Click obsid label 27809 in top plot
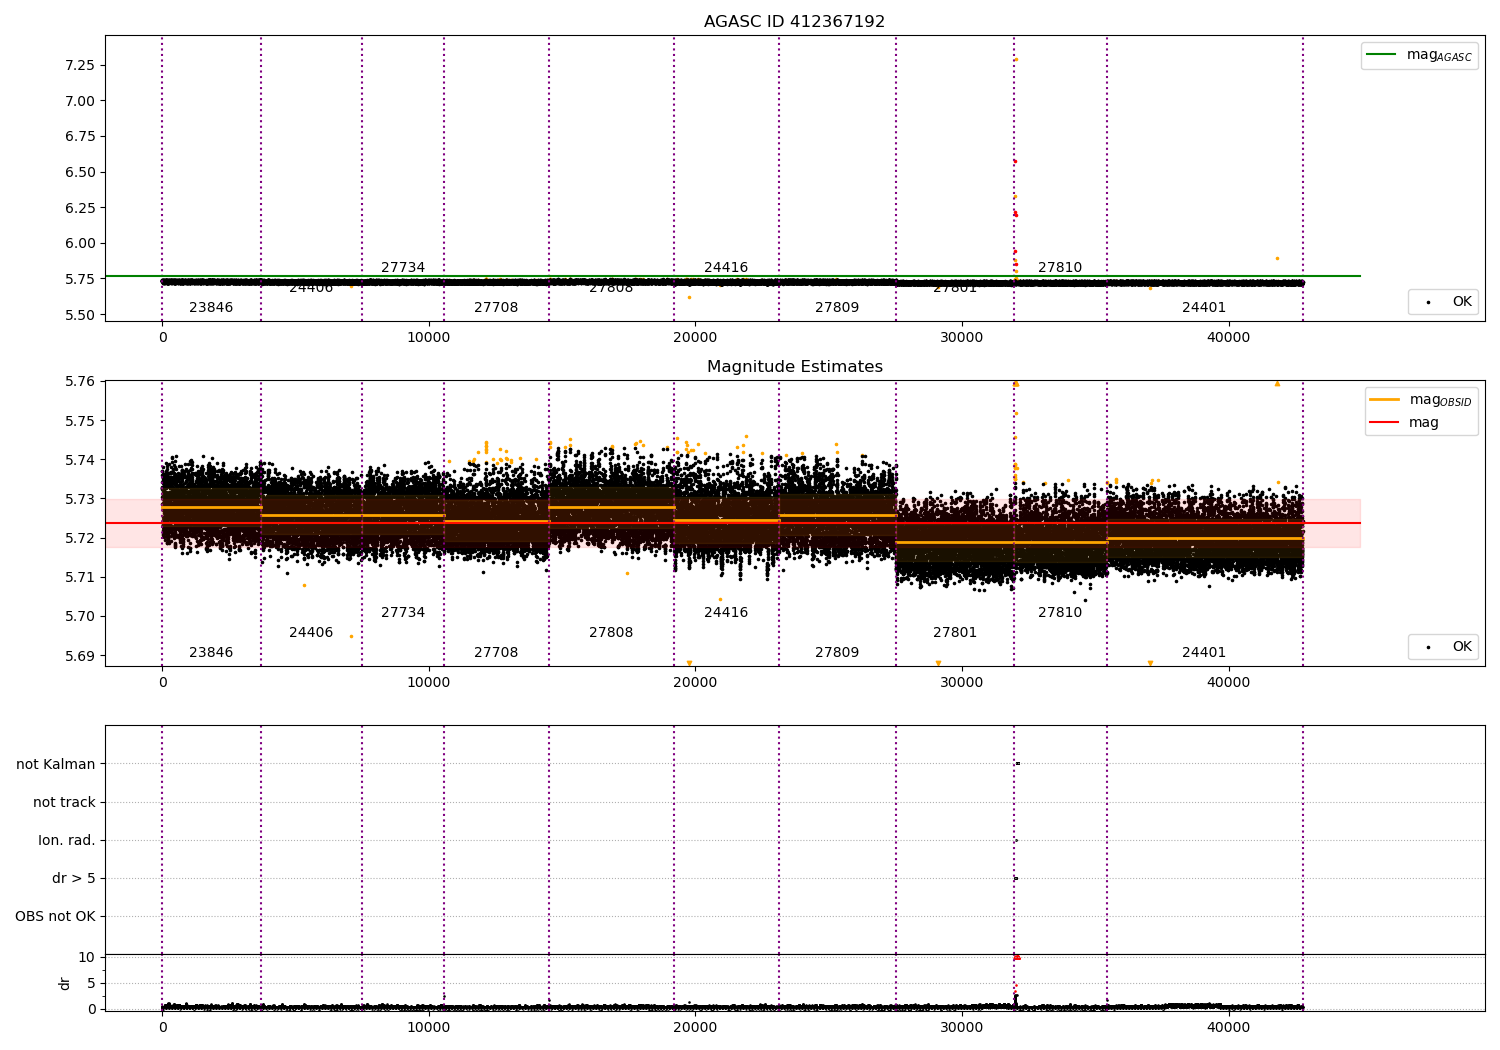Viewport: 1500px width, 1050px height. pyautogui.click(x=837, y=307)
